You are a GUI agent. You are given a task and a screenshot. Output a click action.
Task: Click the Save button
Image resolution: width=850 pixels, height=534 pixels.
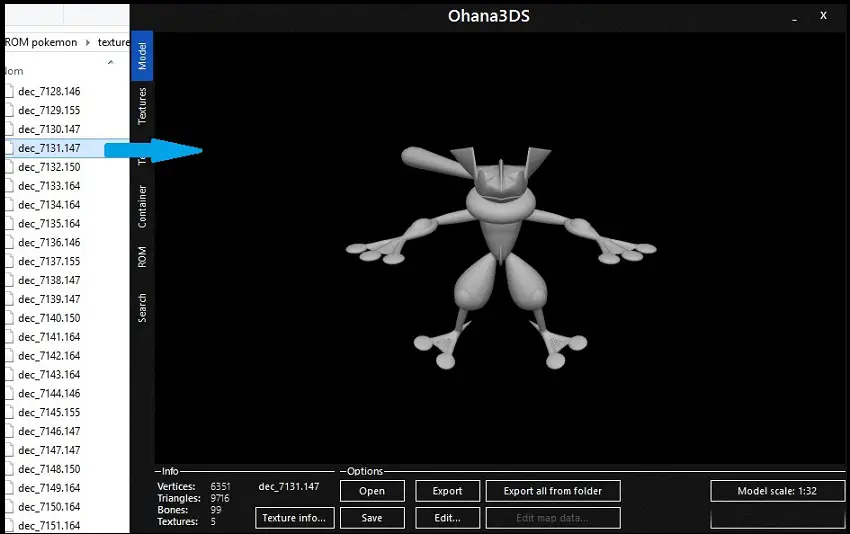pos(372,518)
